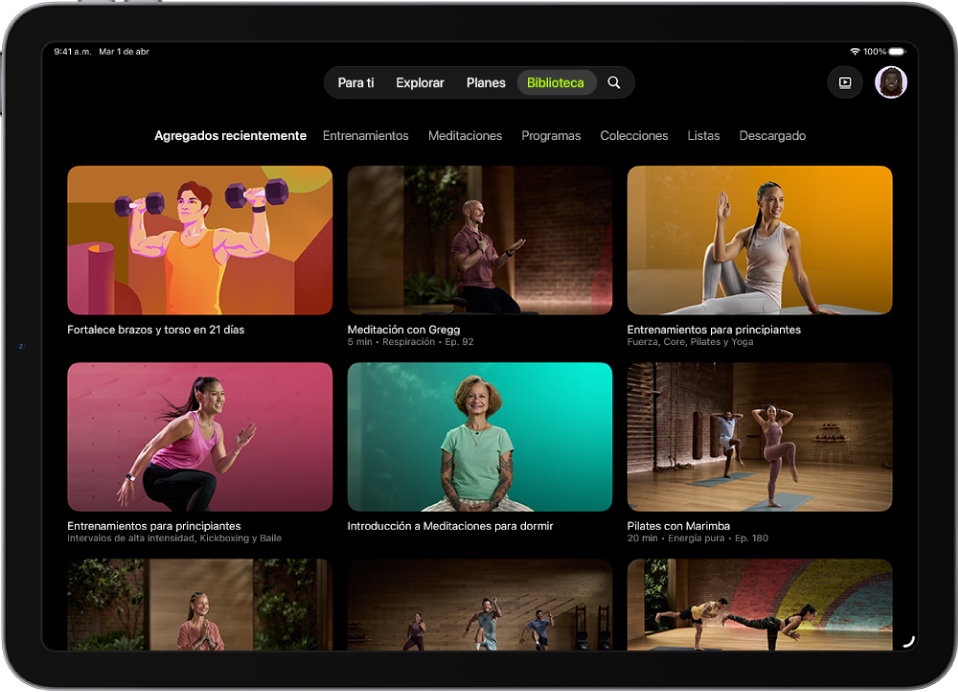
Task: Open 'Fortalece brazos y torso en 21 días'
Action: [199, 240]
